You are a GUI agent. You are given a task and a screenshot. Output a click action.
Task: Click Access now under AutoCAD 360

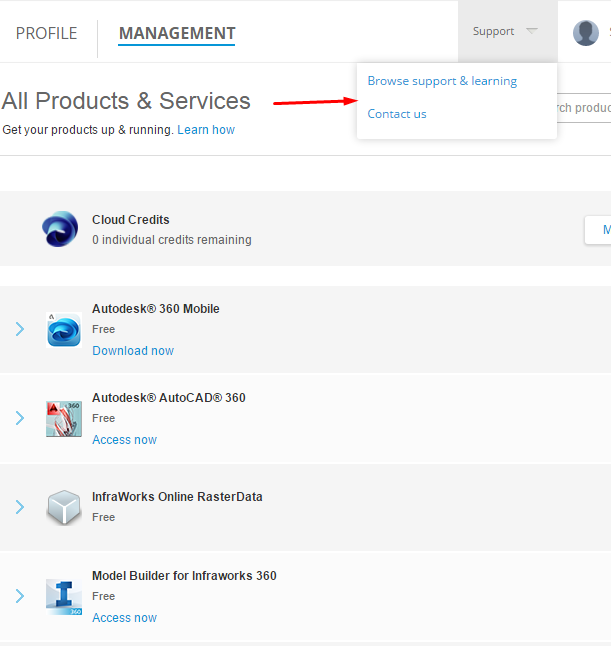[x=124, y=440]
